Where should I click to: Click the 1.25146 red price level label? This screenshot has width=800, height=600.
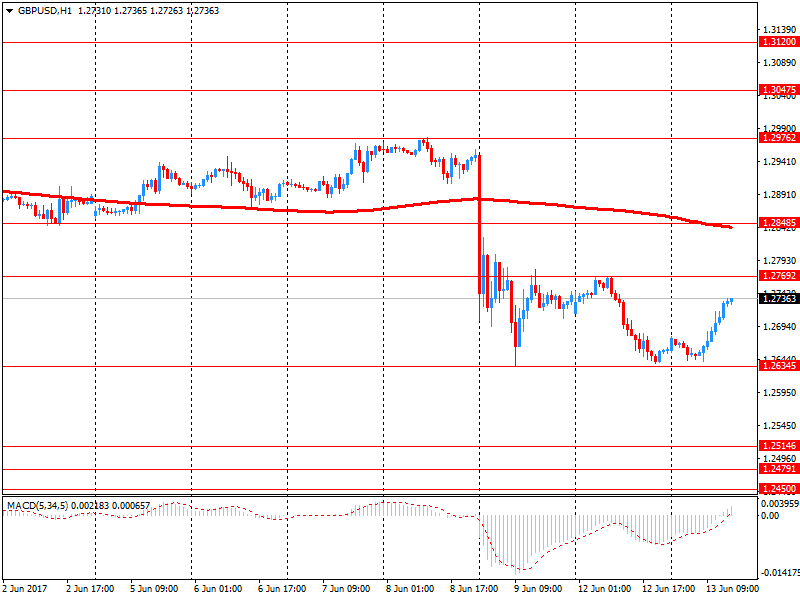pos(779,445)
